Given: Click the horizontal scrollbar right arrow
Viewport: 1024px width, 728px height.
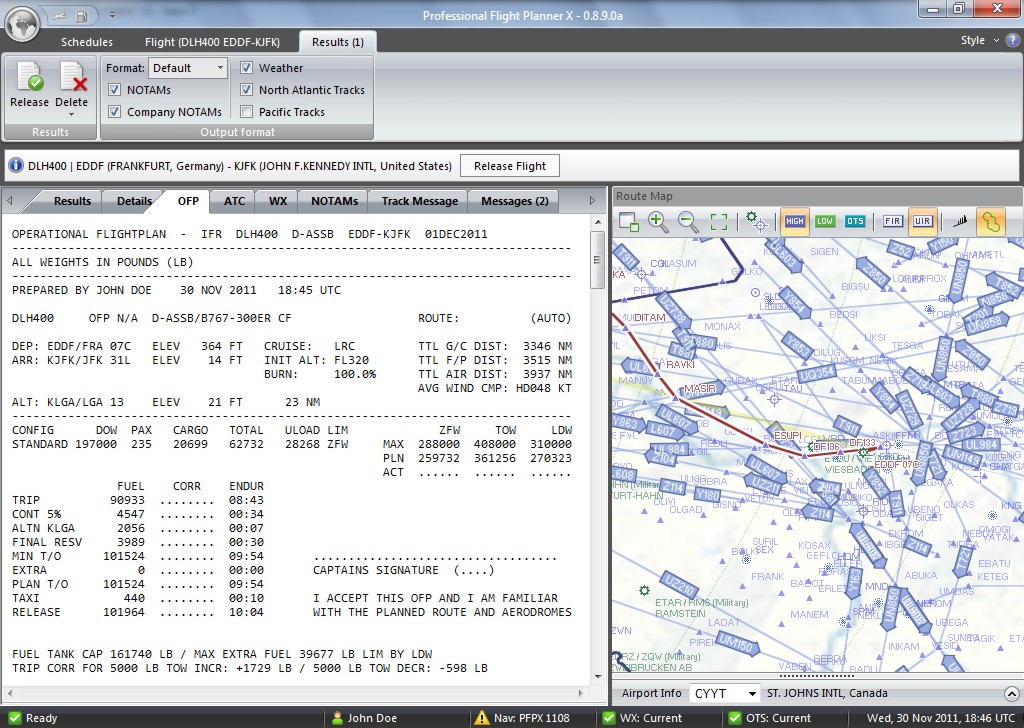Looking at the screenshot, I should pyautogui.click(x=581, y=693).
